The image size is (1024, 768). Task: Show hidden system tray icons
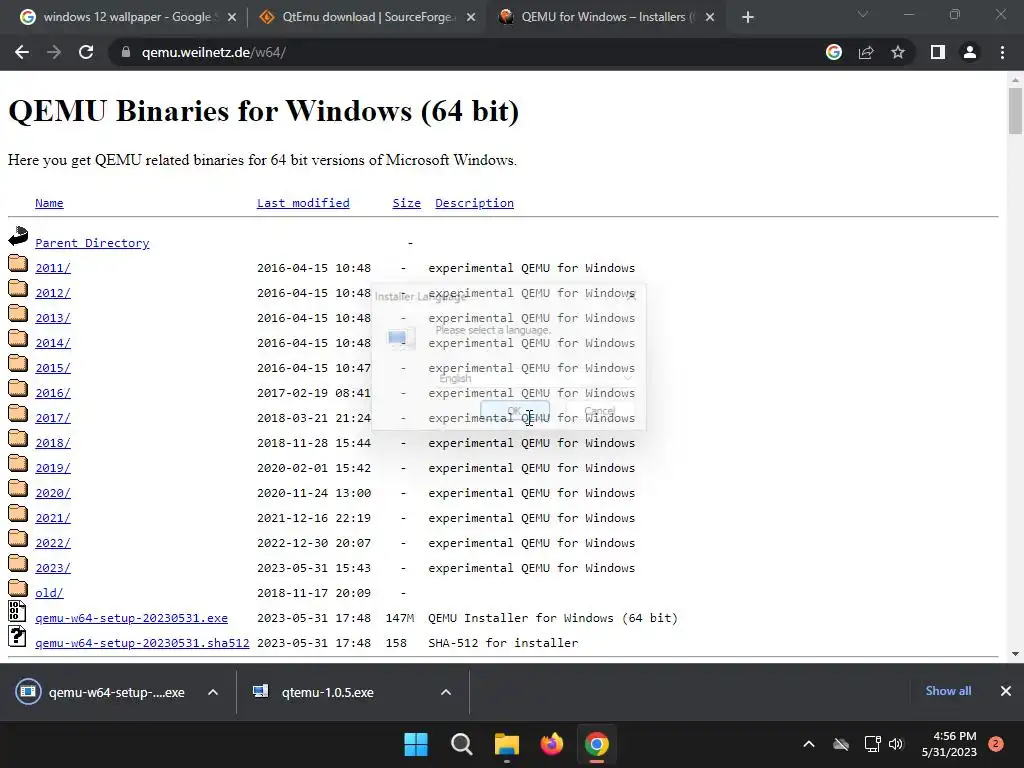[808, 744]
